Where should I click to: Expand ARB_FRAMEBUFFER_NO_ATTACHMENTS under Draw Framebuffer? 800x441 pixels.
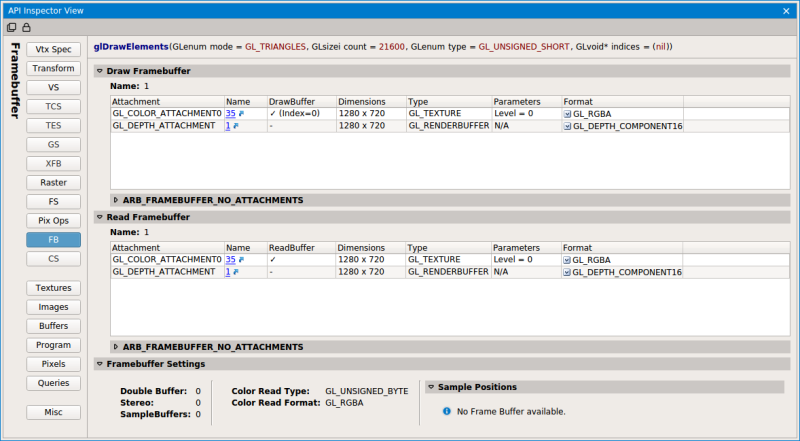pyautogui.click(x=116, y=200)
